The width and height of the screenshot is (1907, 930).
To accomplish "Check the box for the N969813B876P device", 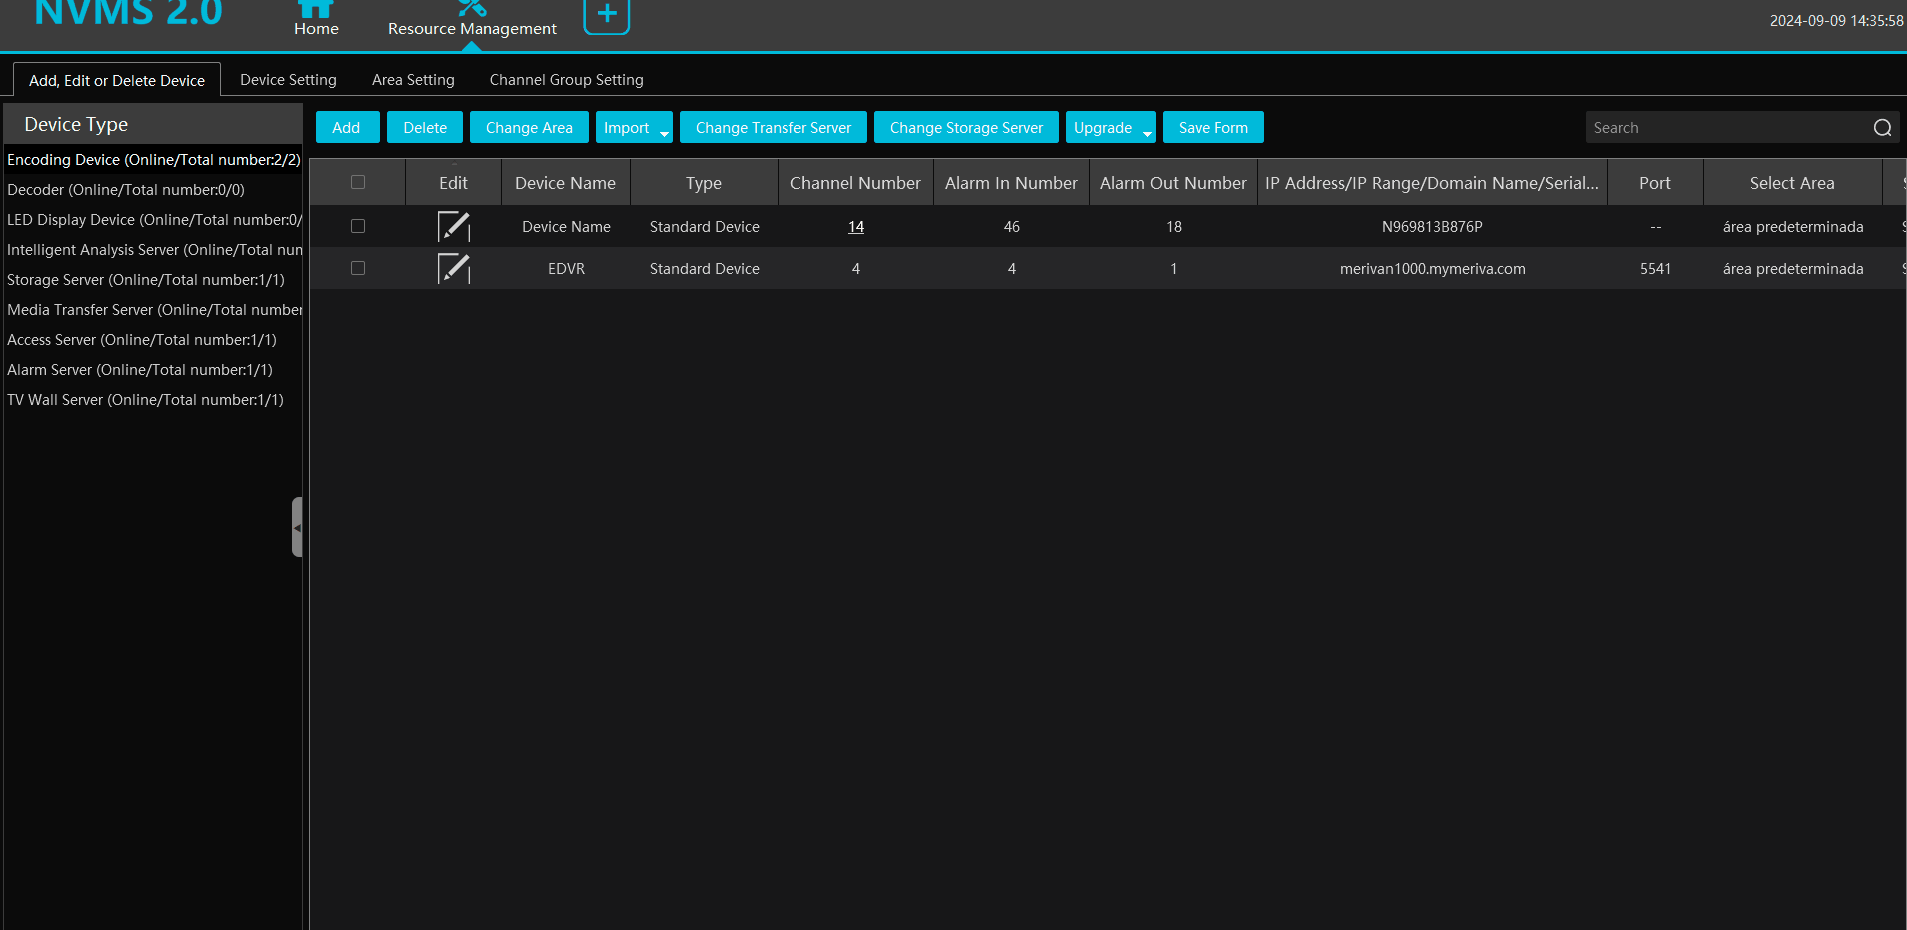I will (x=358, y=227).
